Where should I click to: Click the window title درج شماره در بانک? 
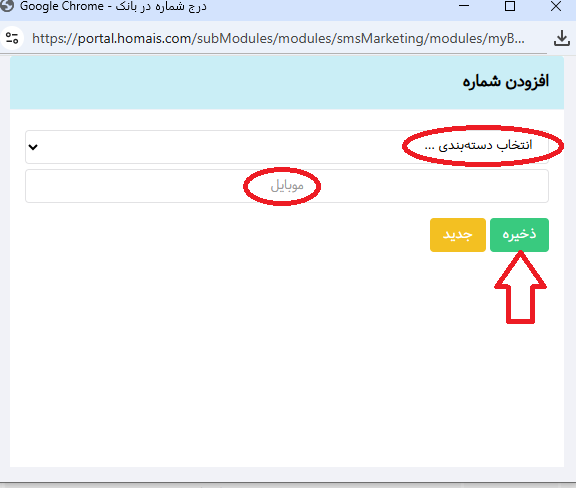coord(161,6)
